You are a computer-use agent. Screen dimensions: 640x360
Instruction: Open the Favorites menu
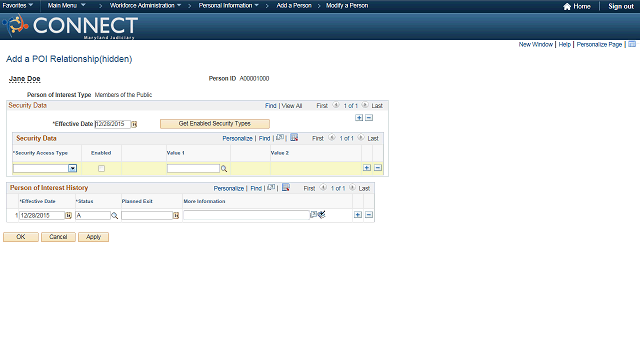point(18,5)
